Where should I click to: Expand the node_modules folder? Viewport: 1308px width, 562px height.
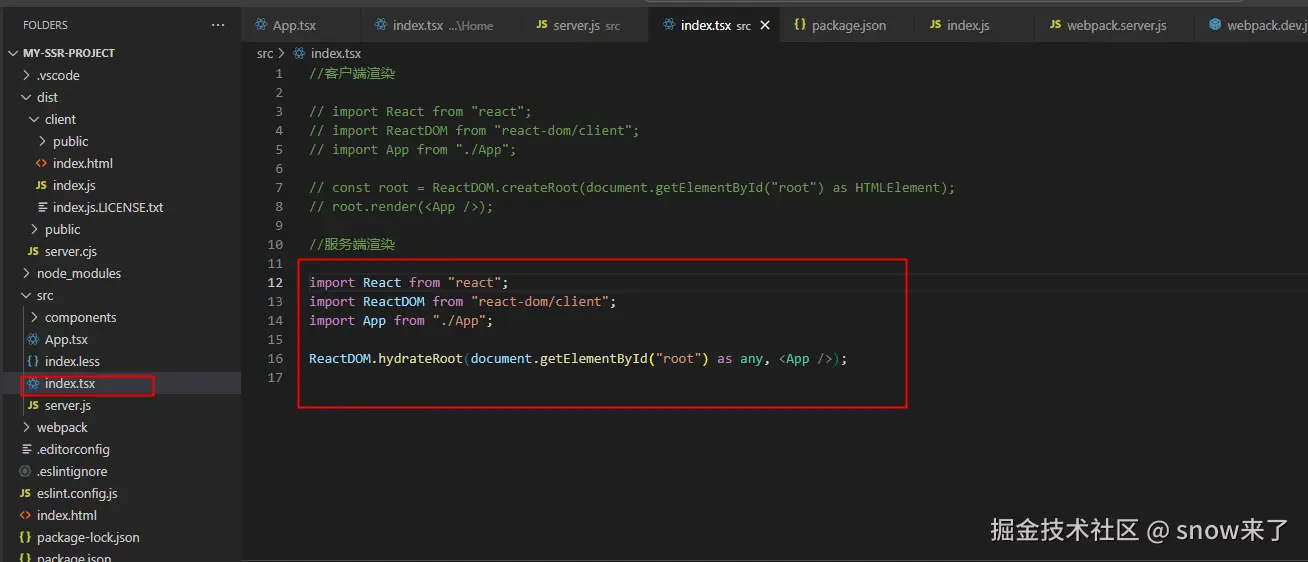point(26,273)
